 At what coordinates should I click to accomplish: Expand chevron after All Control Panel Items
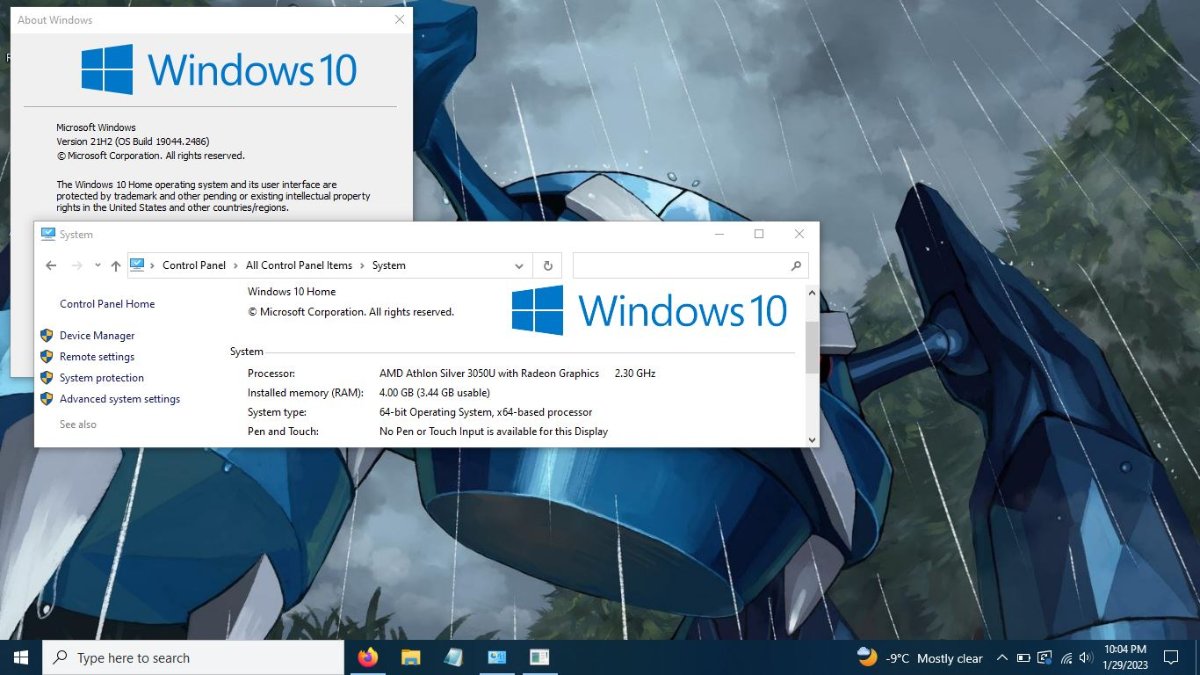[362, 266]
